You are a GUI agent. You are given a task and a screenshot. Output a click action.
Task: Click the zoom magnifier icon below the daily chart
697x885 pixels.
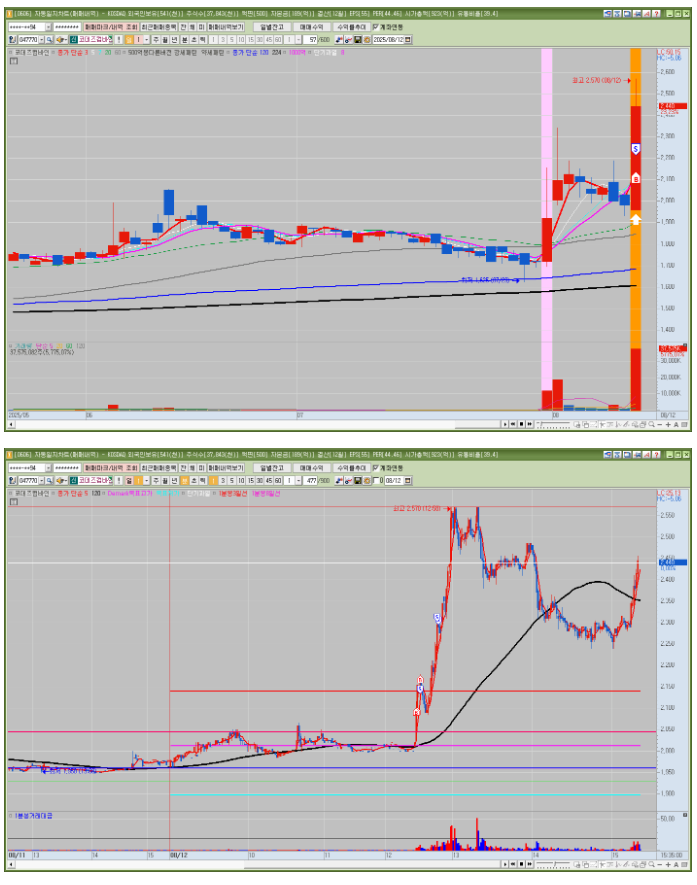[x=651, y=424]
